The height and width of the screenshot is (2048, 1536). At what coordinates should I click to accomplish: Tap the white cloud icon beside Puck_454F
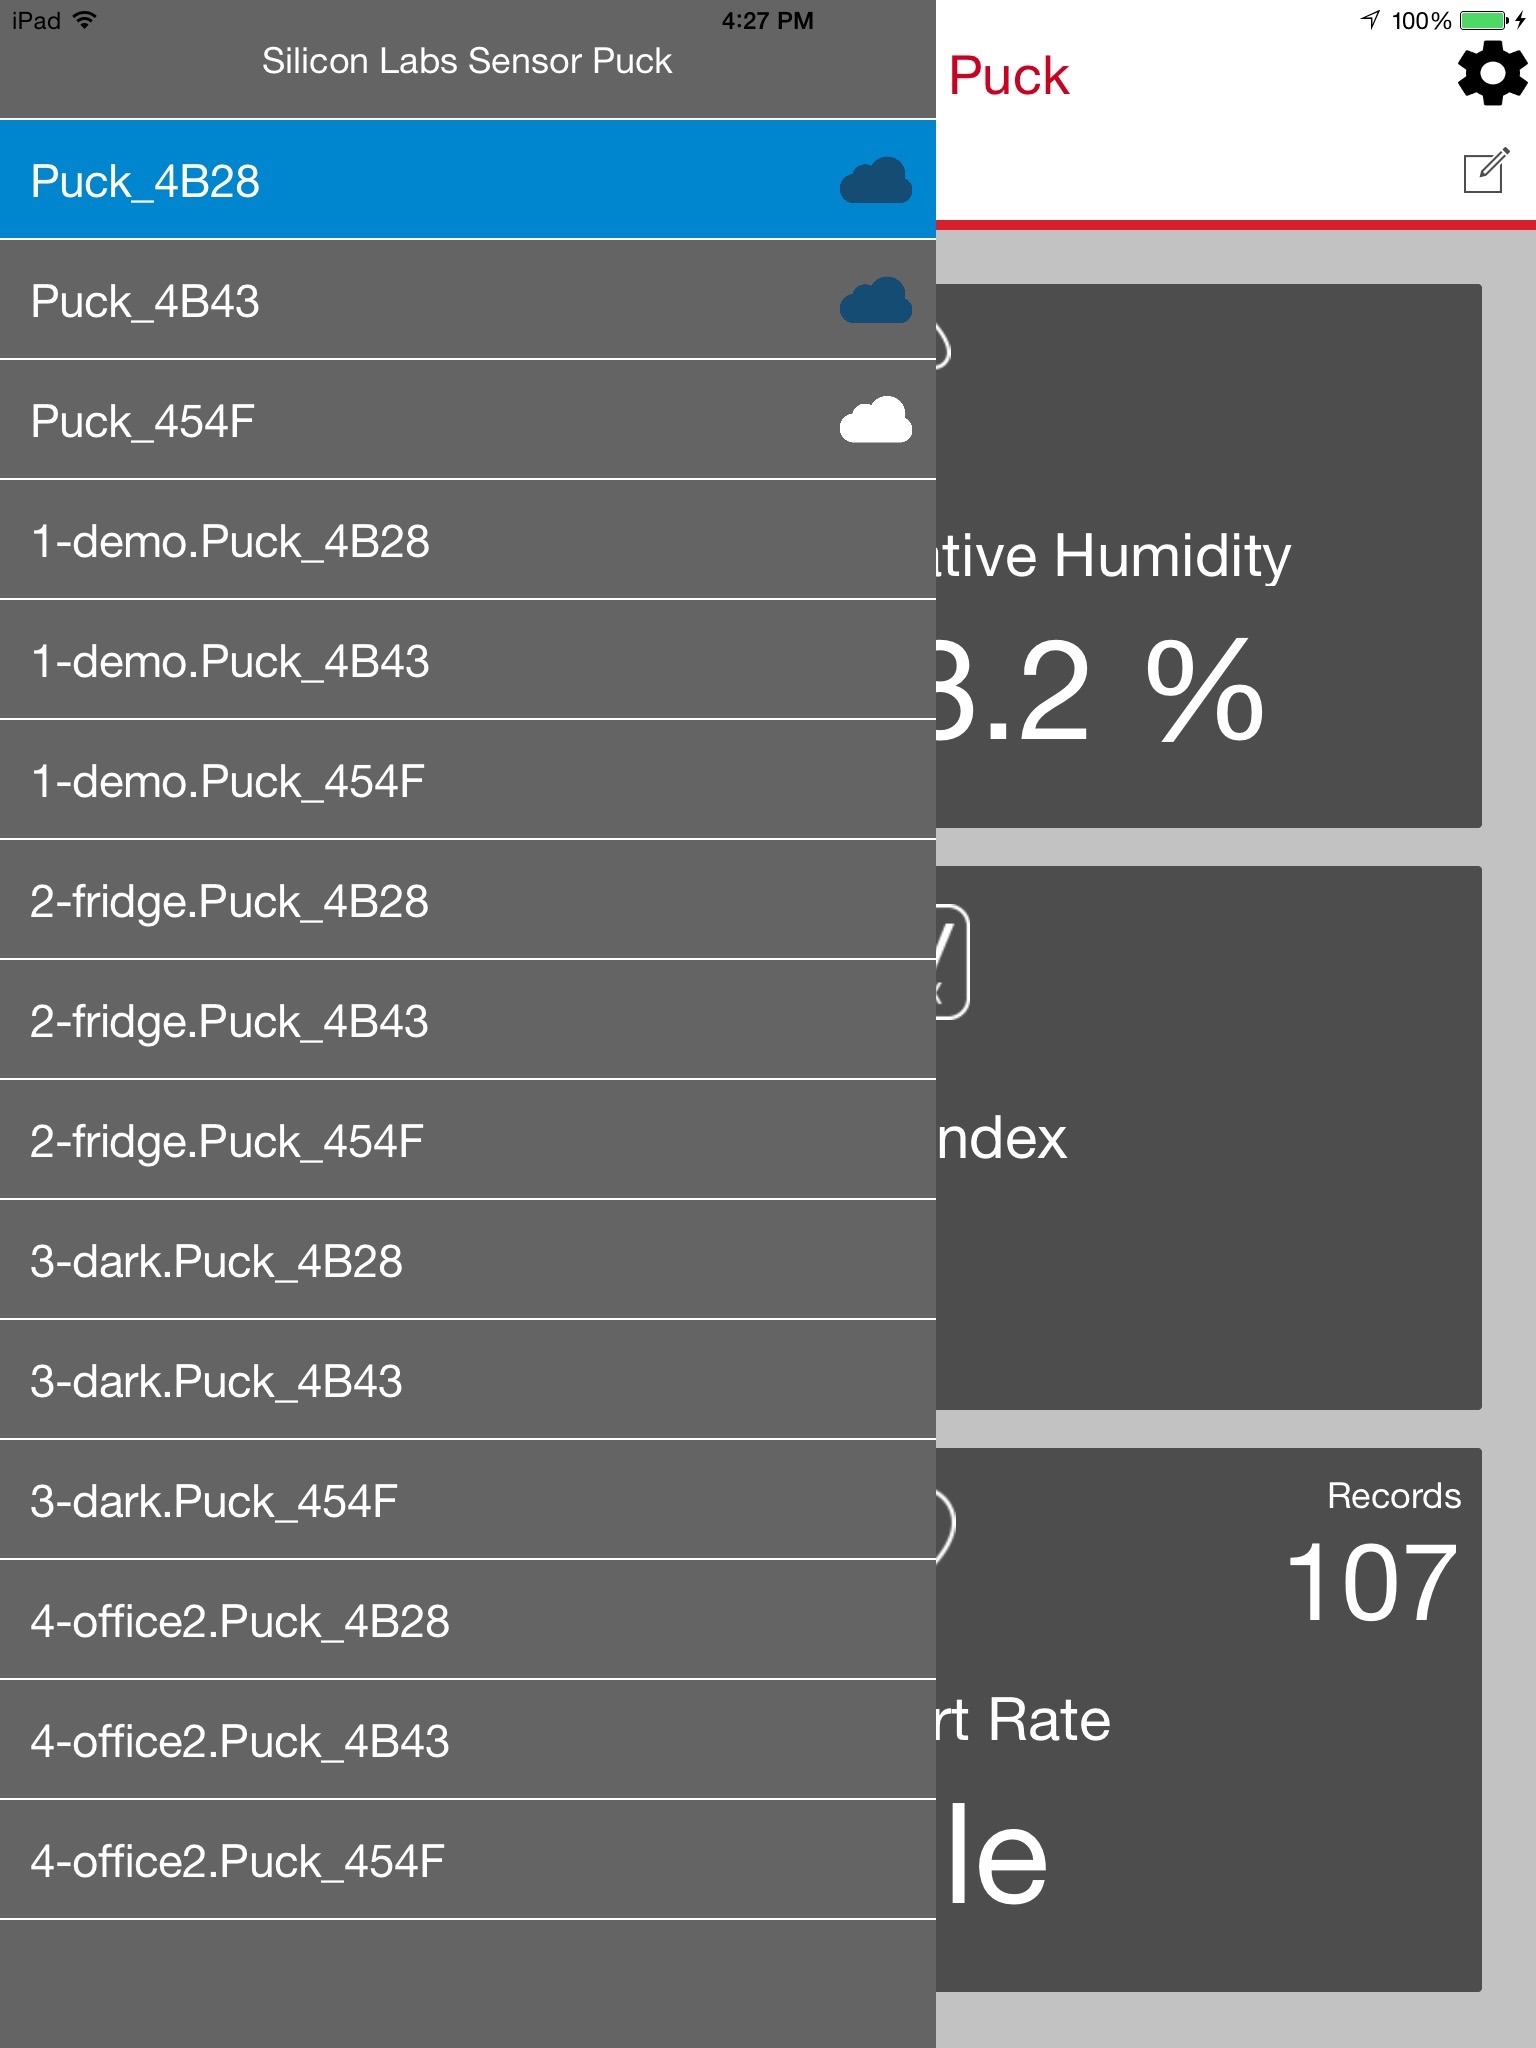click(875, 421)
